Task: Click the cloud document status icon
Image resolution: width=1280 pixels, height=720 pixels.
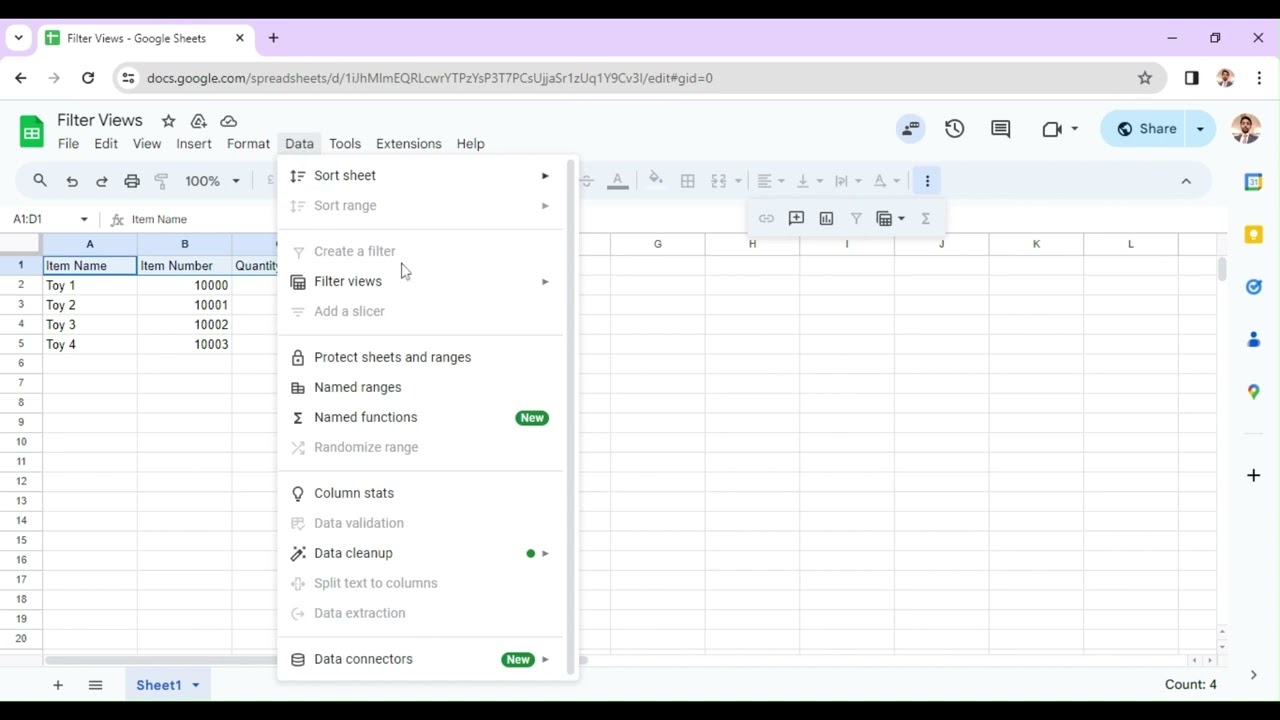Action: tap(228, 121)
